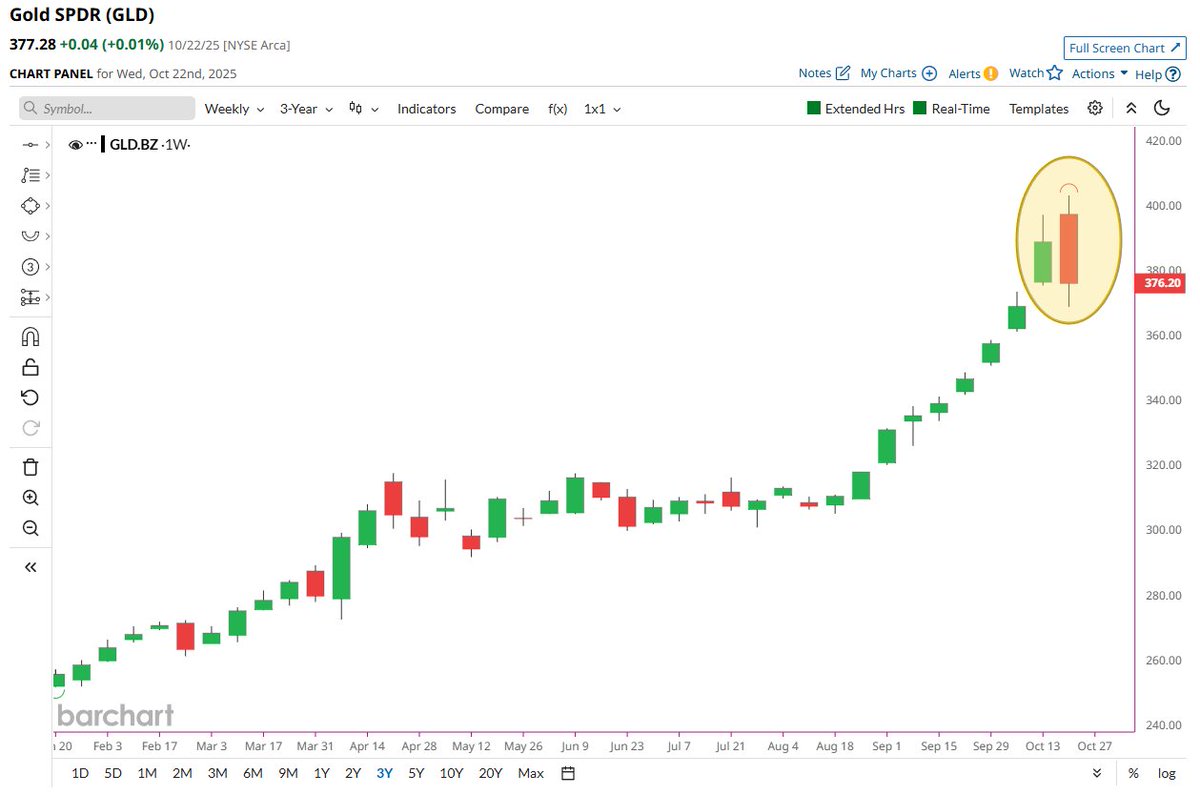Open the GLD.BZ series more options dots
This screenshot has width=1200, height=795.
(x=91, y=145)
